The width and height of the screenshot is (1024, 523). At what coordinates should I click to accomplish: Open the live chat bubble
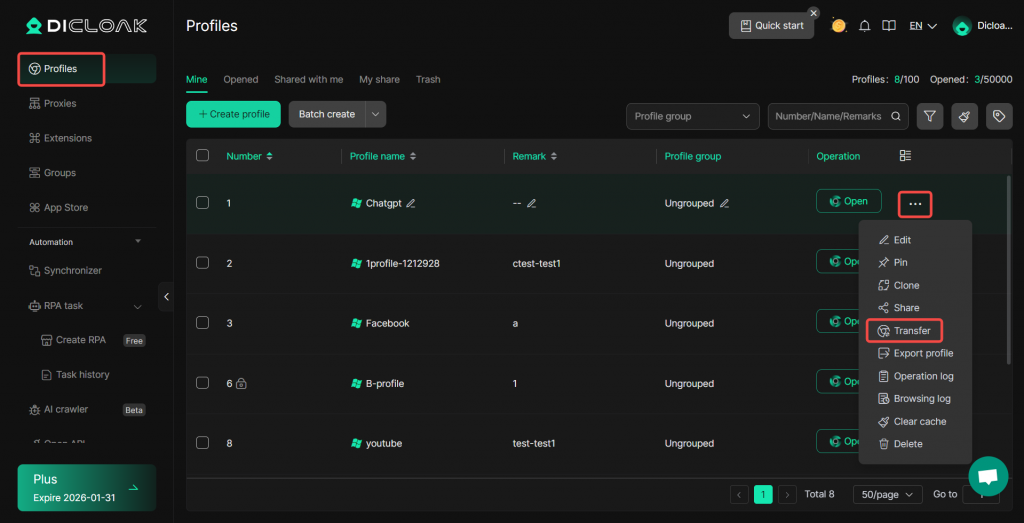pos(988,476)
